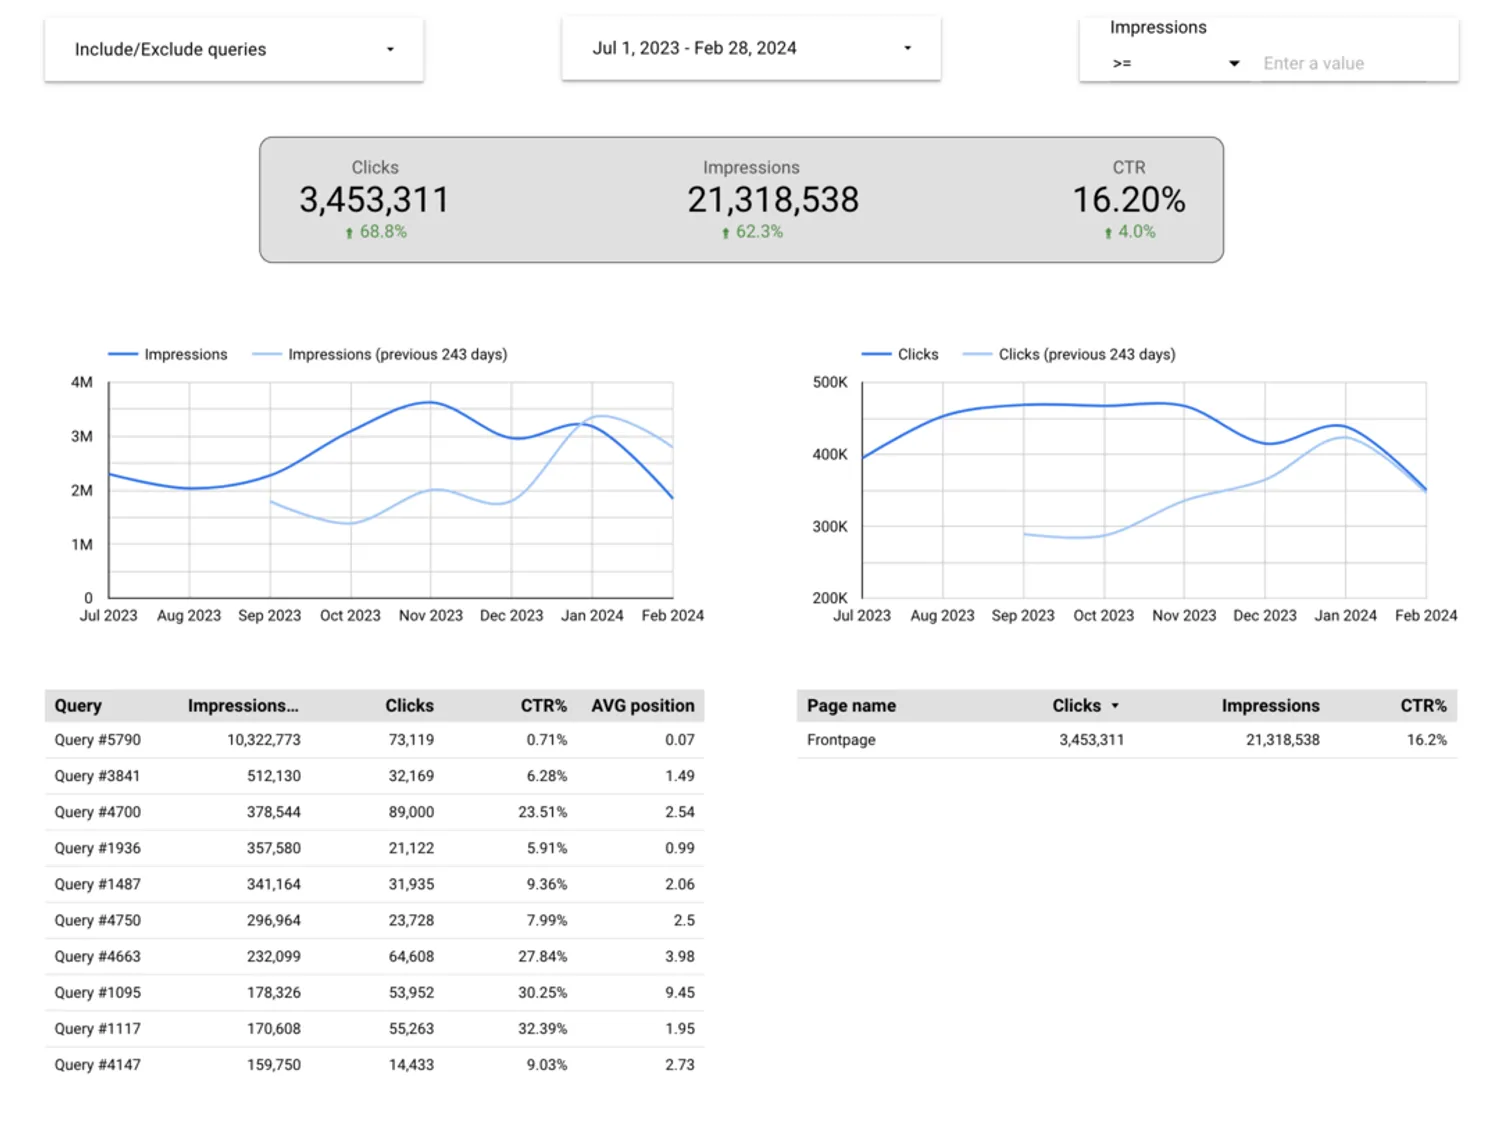Click the AVG position column header
Viewport: 1500px width, 1126px height.
(x=642, y=706)
